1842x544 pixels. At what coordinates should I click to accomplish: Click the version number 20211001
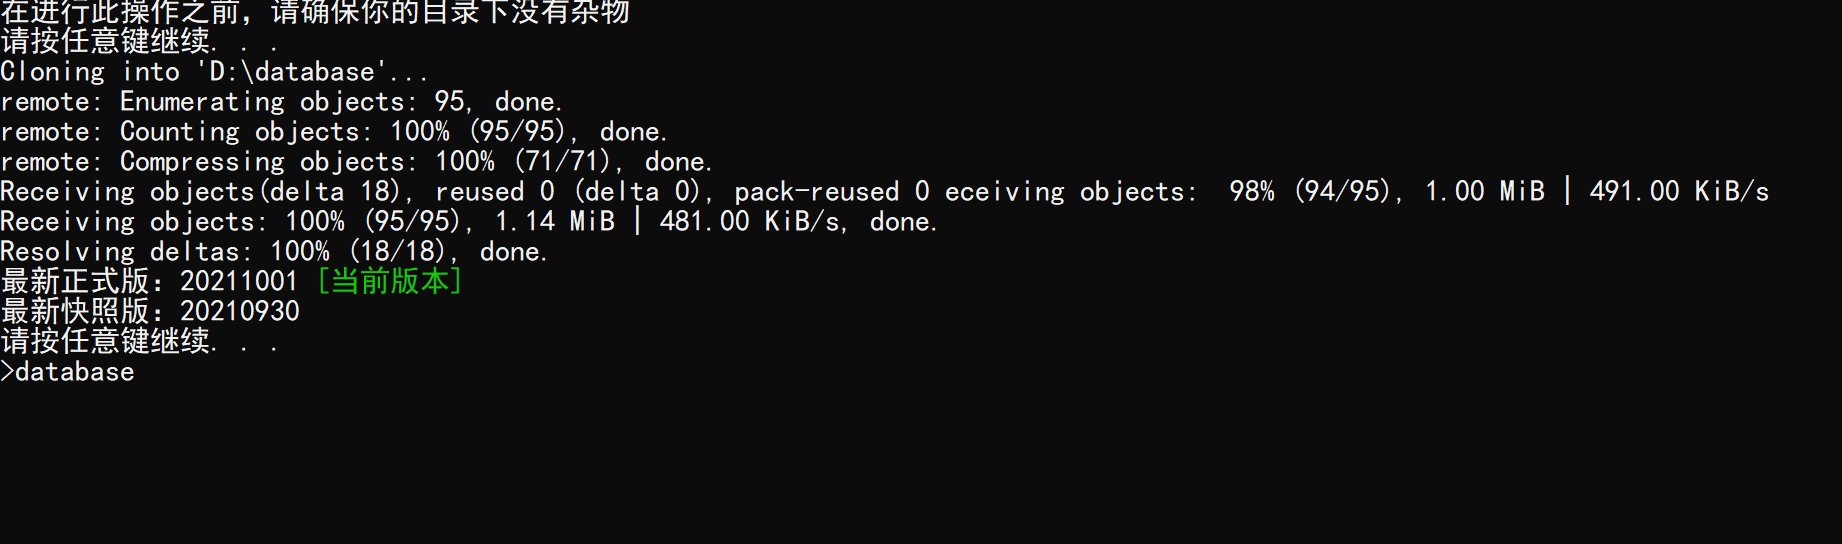[x=239, y=281]
